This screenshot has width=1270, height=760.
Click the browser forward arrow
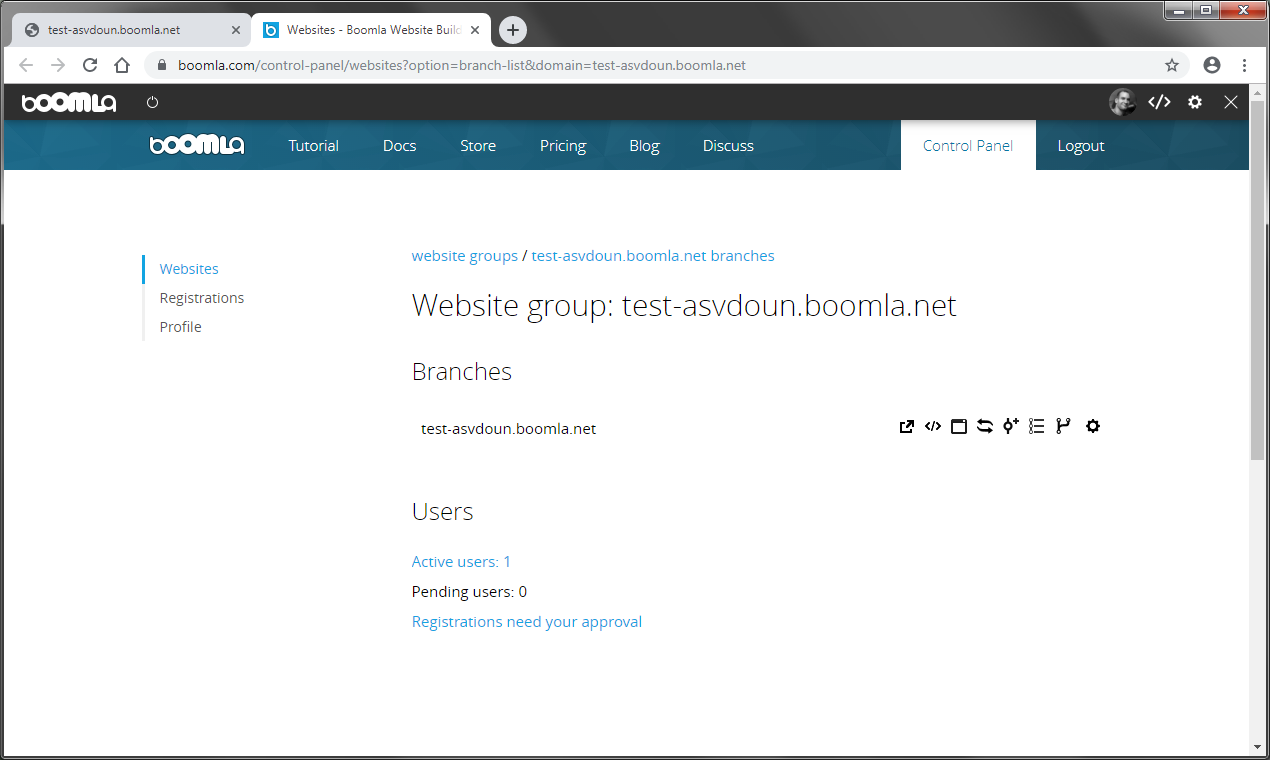click(x=58, y=65)
